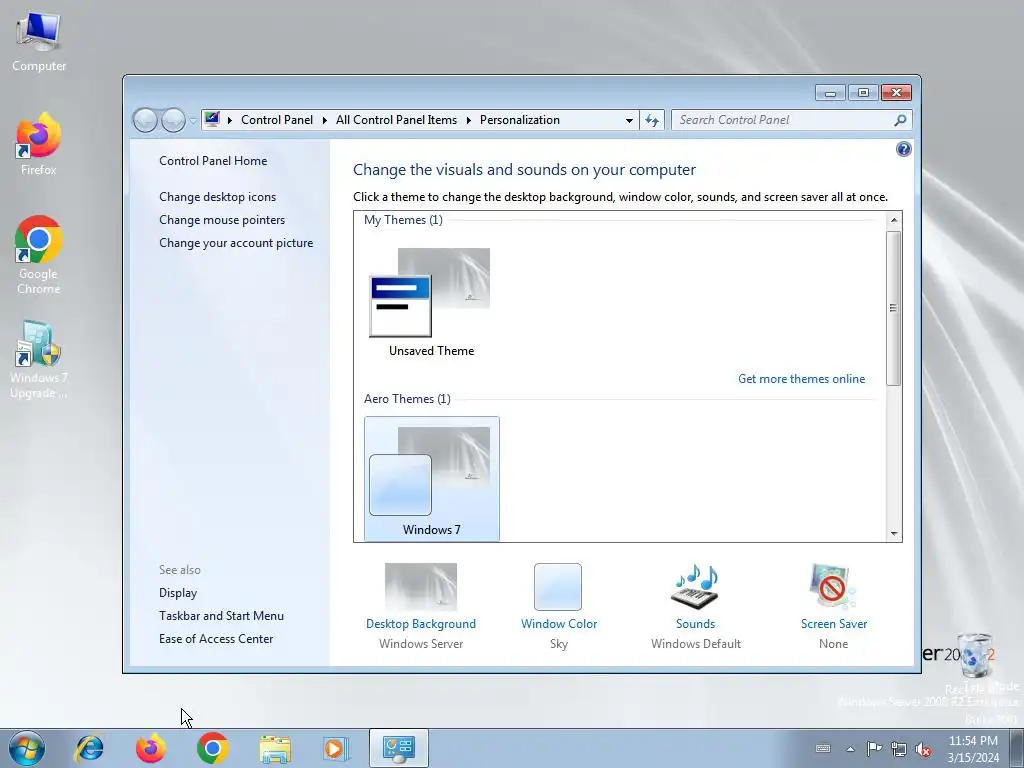
Task: Minimize the Personalization window
Action: coord(830,93)
